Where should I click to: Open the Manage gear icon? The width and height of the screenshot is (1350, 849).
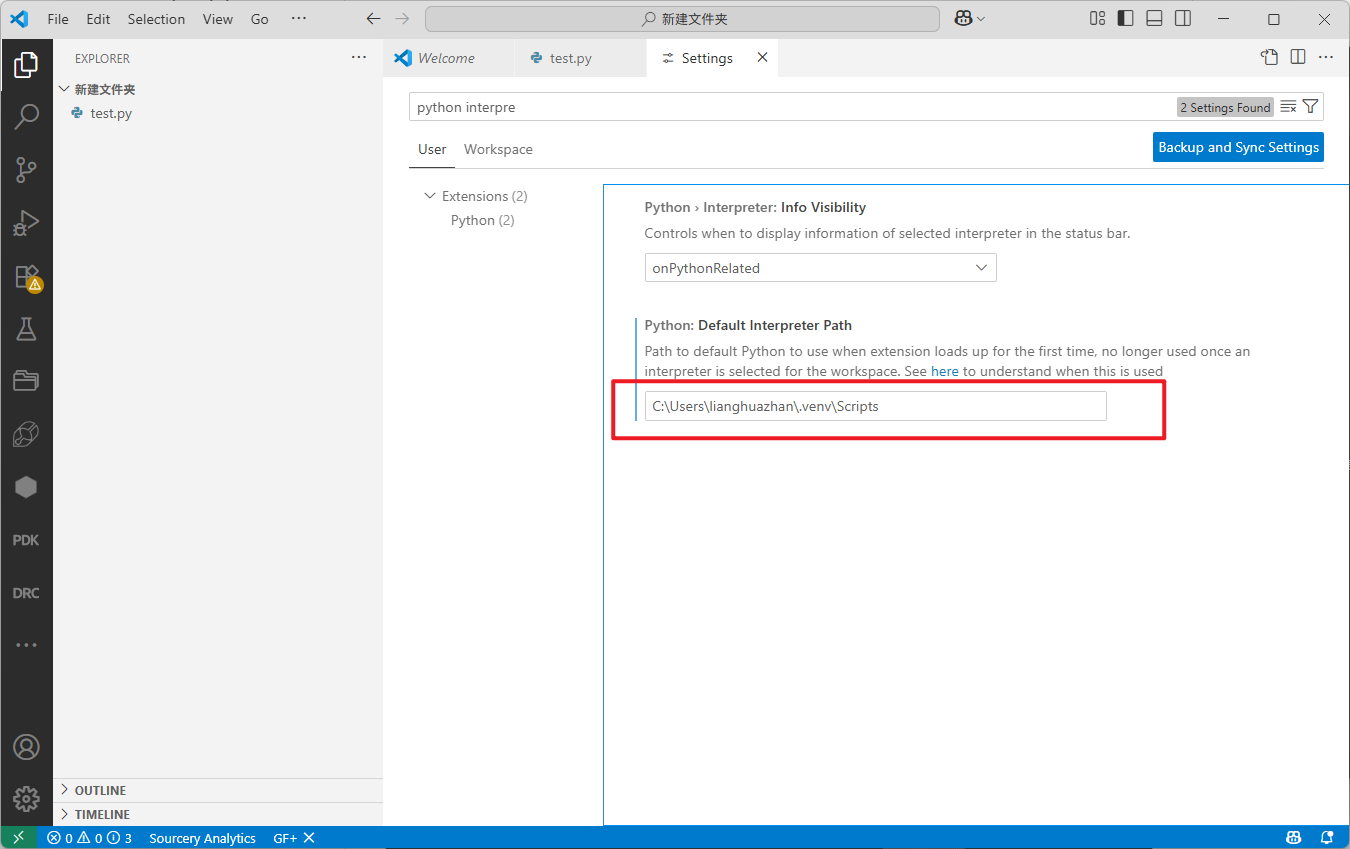pyautogui.click(x=26, y=799)
